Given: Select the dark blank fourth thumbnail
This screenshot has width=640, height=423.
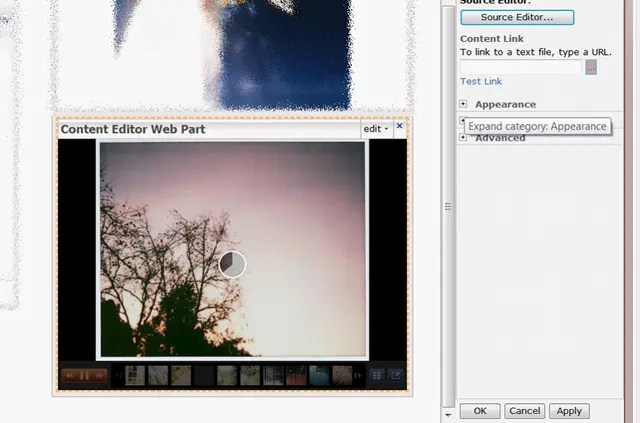Looking at the screenshot, I should [204, 375].
